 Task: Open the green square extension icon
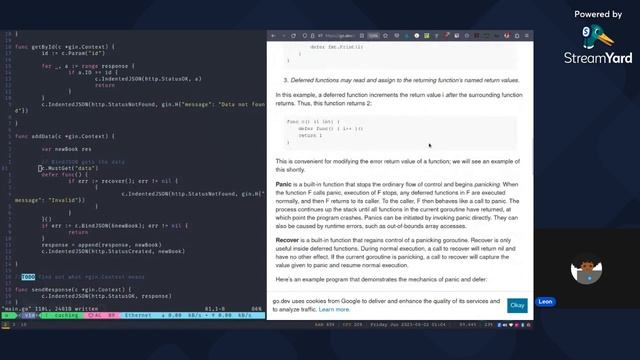(427, 36)
